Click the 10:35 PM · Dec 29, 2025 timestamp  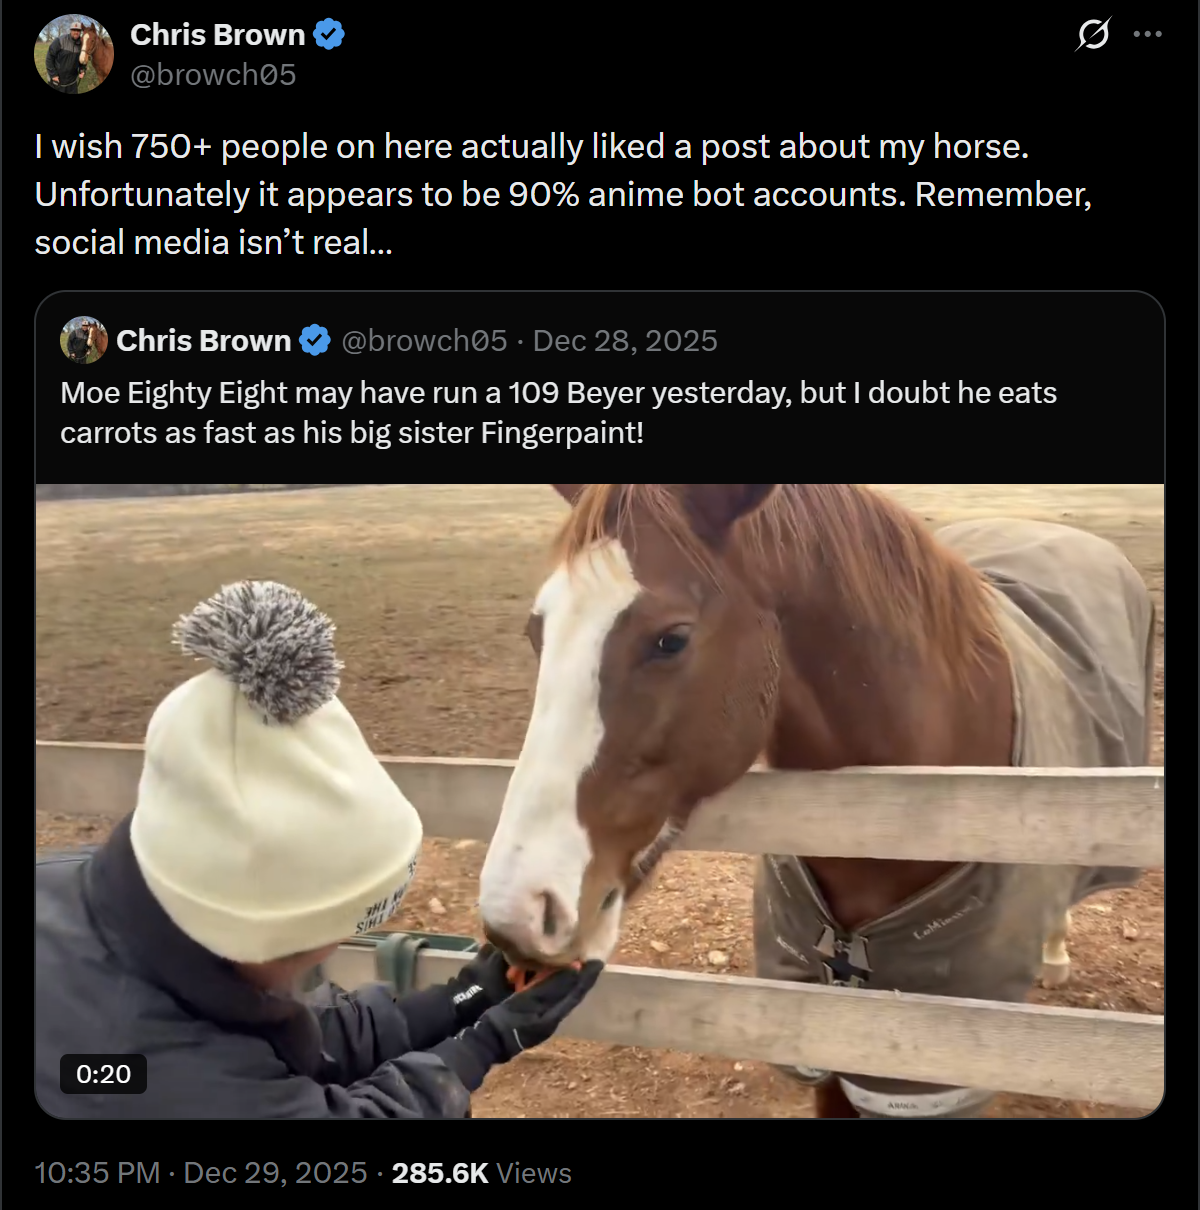[x=201, y=1173]
